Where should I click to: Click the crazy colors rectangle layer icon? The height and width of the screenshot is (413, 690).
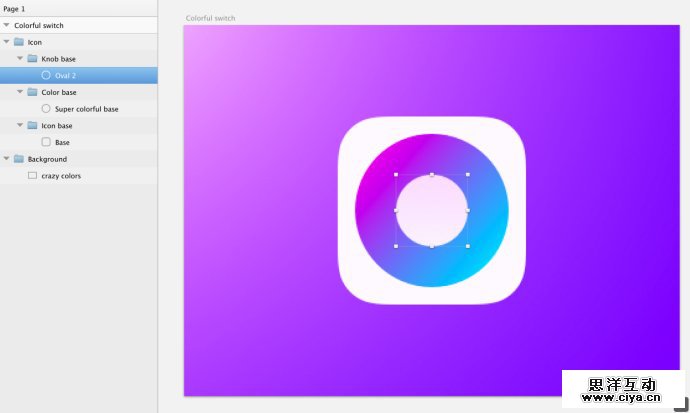click(x=32, y=175)
